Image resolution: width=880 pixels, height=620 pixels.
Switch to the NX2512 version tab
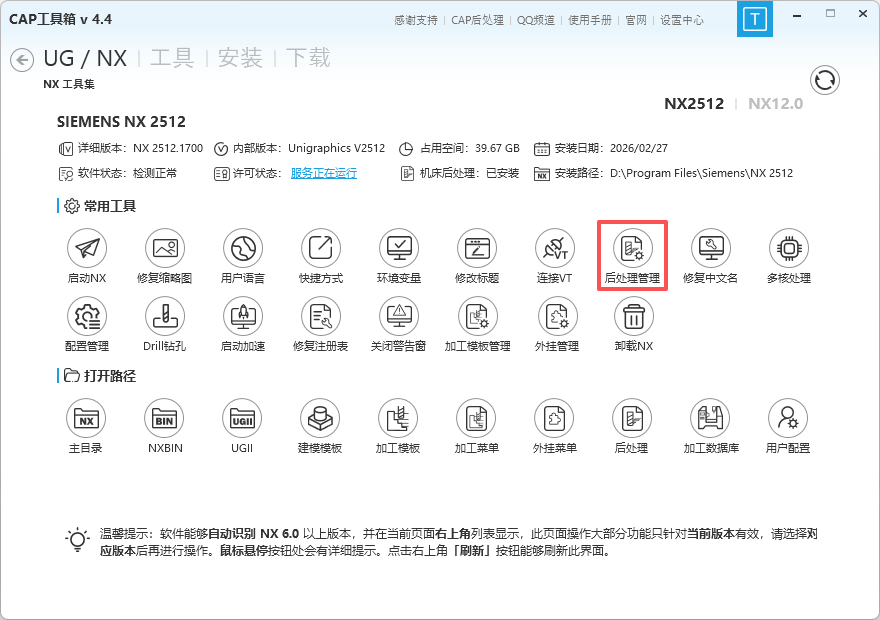(694, 104)
